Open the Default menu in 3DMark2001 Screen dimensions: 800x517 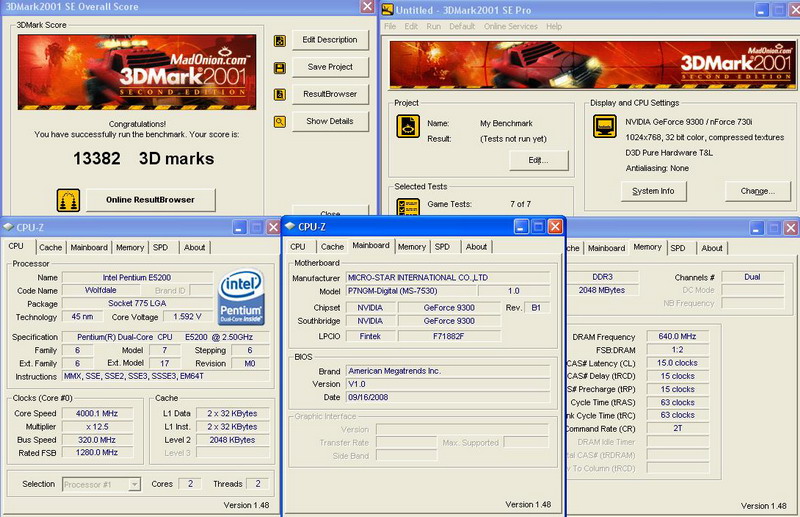[462, 26]
